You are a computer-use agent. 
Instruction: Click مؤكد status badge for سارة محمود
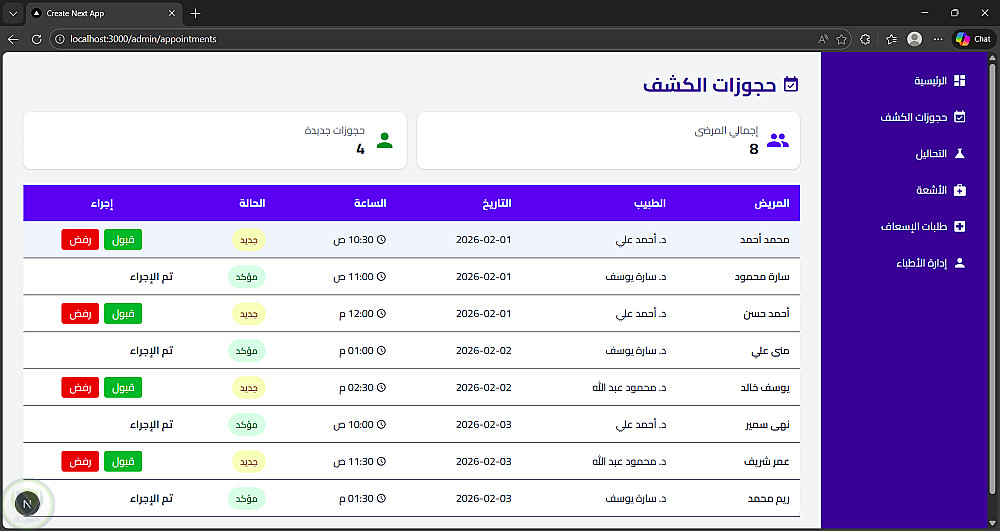click(246, 277)
